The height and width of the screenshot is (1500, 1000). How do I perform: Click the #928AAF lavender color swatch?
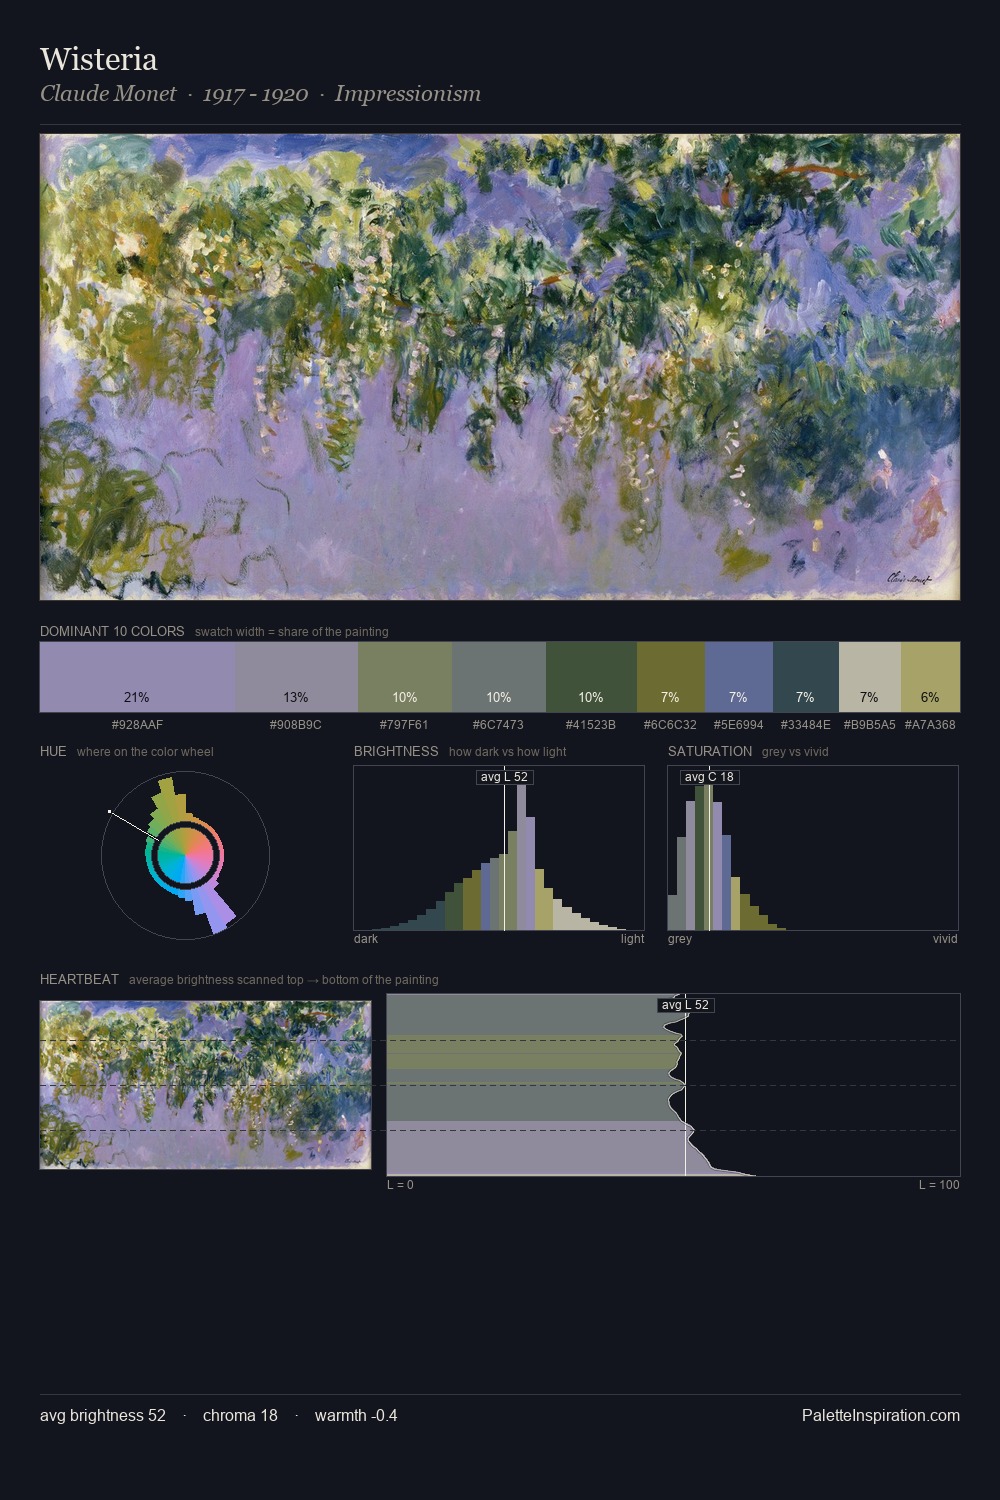coord(137,677)
